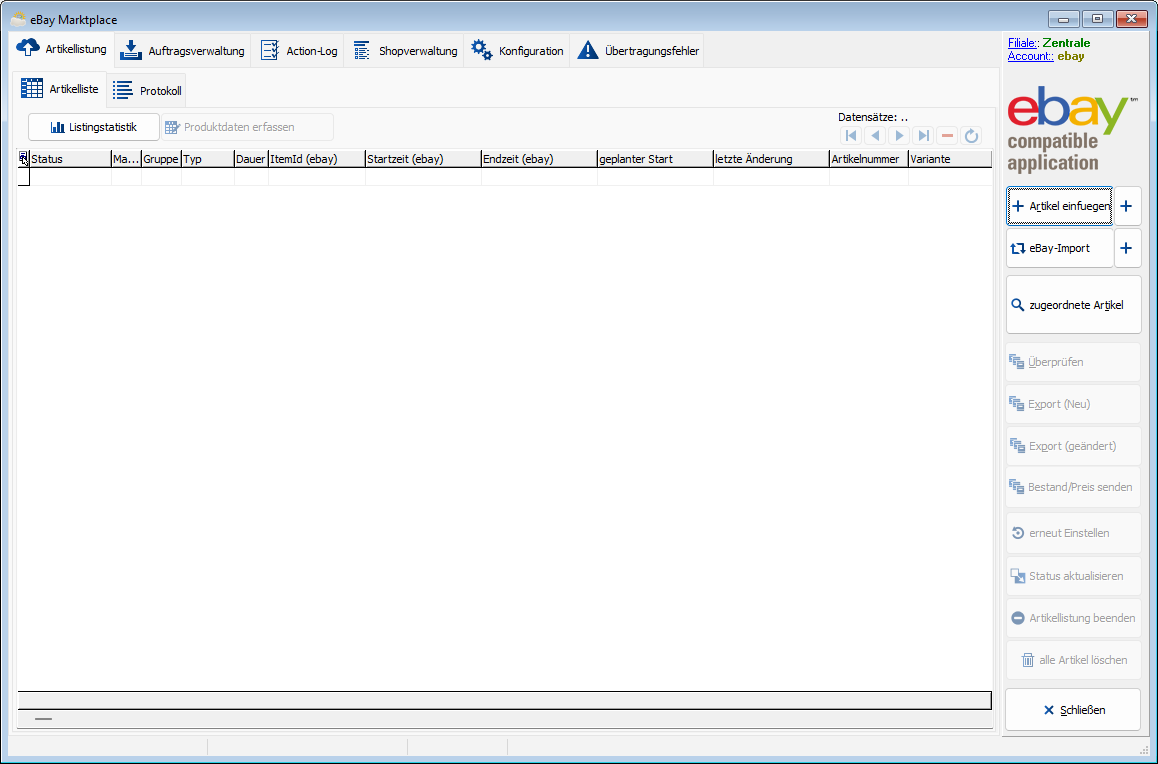Show the Übertragungsfehler tab
Screen dimensions: 1158x764
(637, 51)
